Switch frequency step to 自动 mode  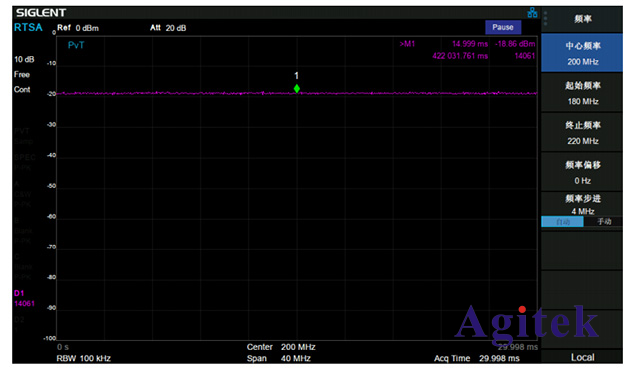pos(562,222)
